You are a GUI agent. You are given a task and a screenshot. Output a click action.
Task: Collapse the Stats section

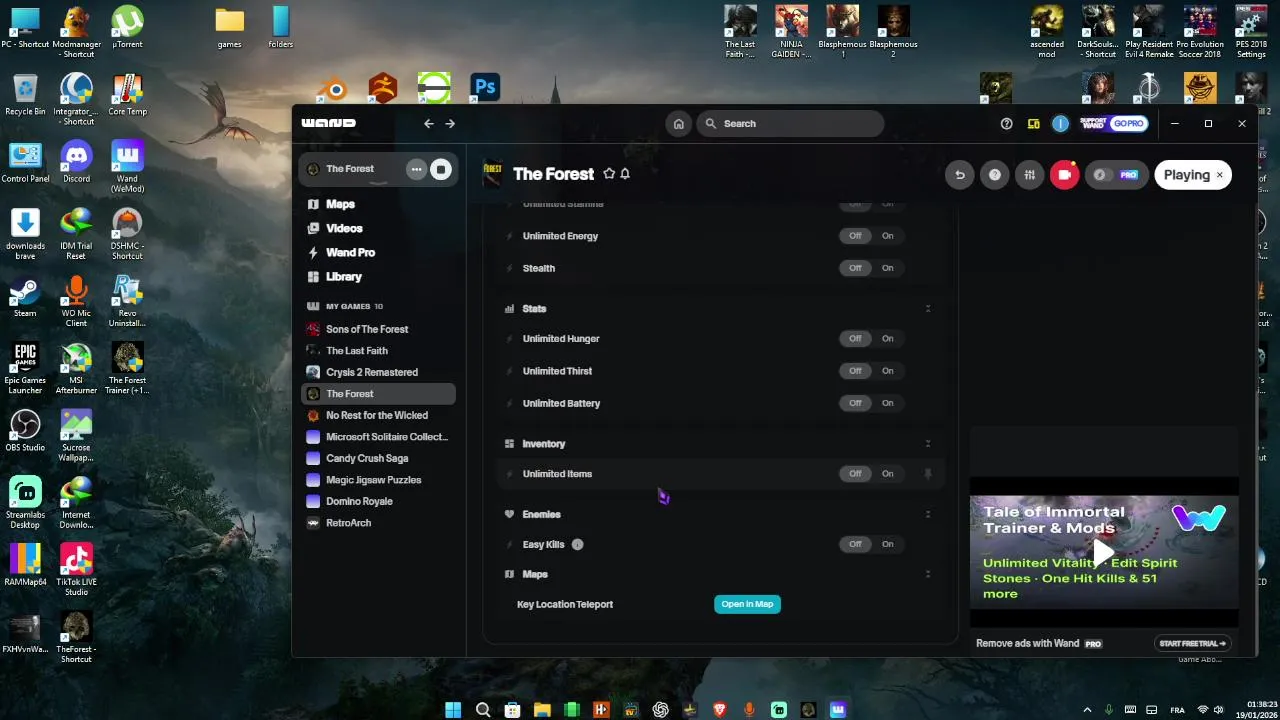(928, 309)
